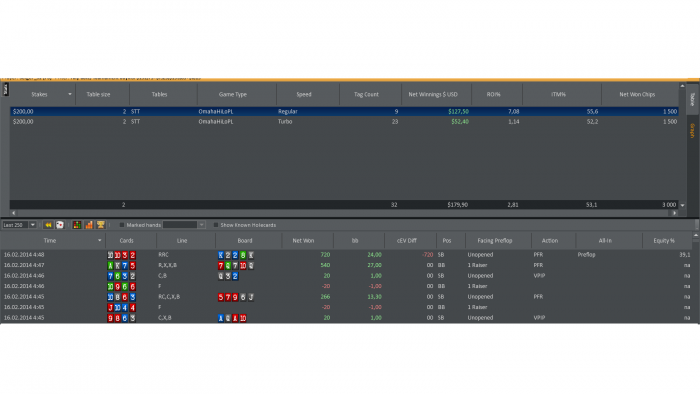The height and width of the screenshot is (394, 700).
Task: Select the vertical Stats tab on left
Action: point(5,89)
